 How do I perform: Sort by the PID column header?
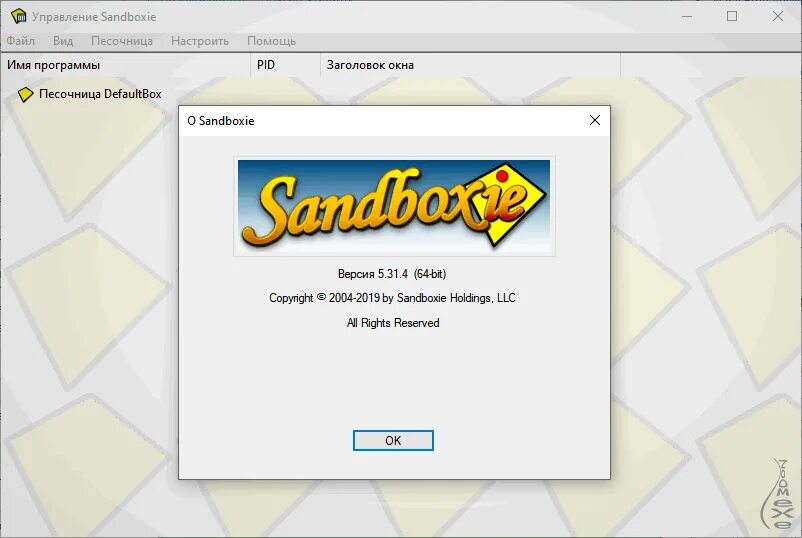click(x=285, y=65)
